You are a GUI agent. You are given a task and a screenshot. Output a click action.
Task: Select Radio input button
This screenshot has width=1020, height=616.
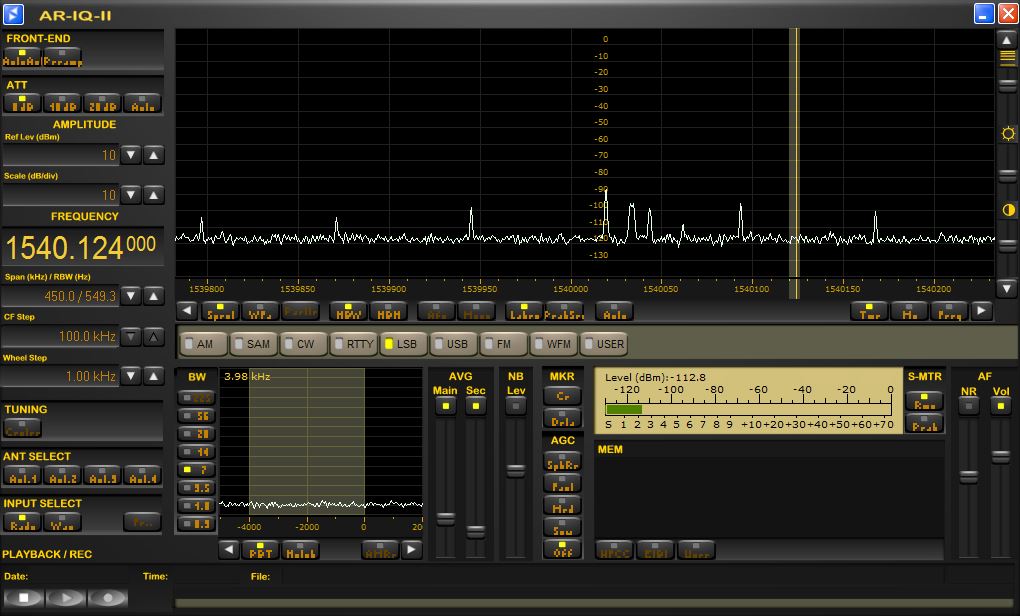click(x=22, y=522)
